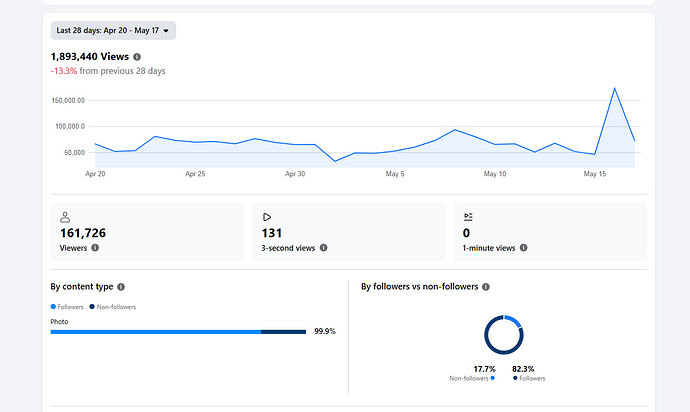Image resolution: width=690 pixels, height=412 pixels.
Task: Click the By followers vs non-followers heading
Action: [x=419, y=287]
